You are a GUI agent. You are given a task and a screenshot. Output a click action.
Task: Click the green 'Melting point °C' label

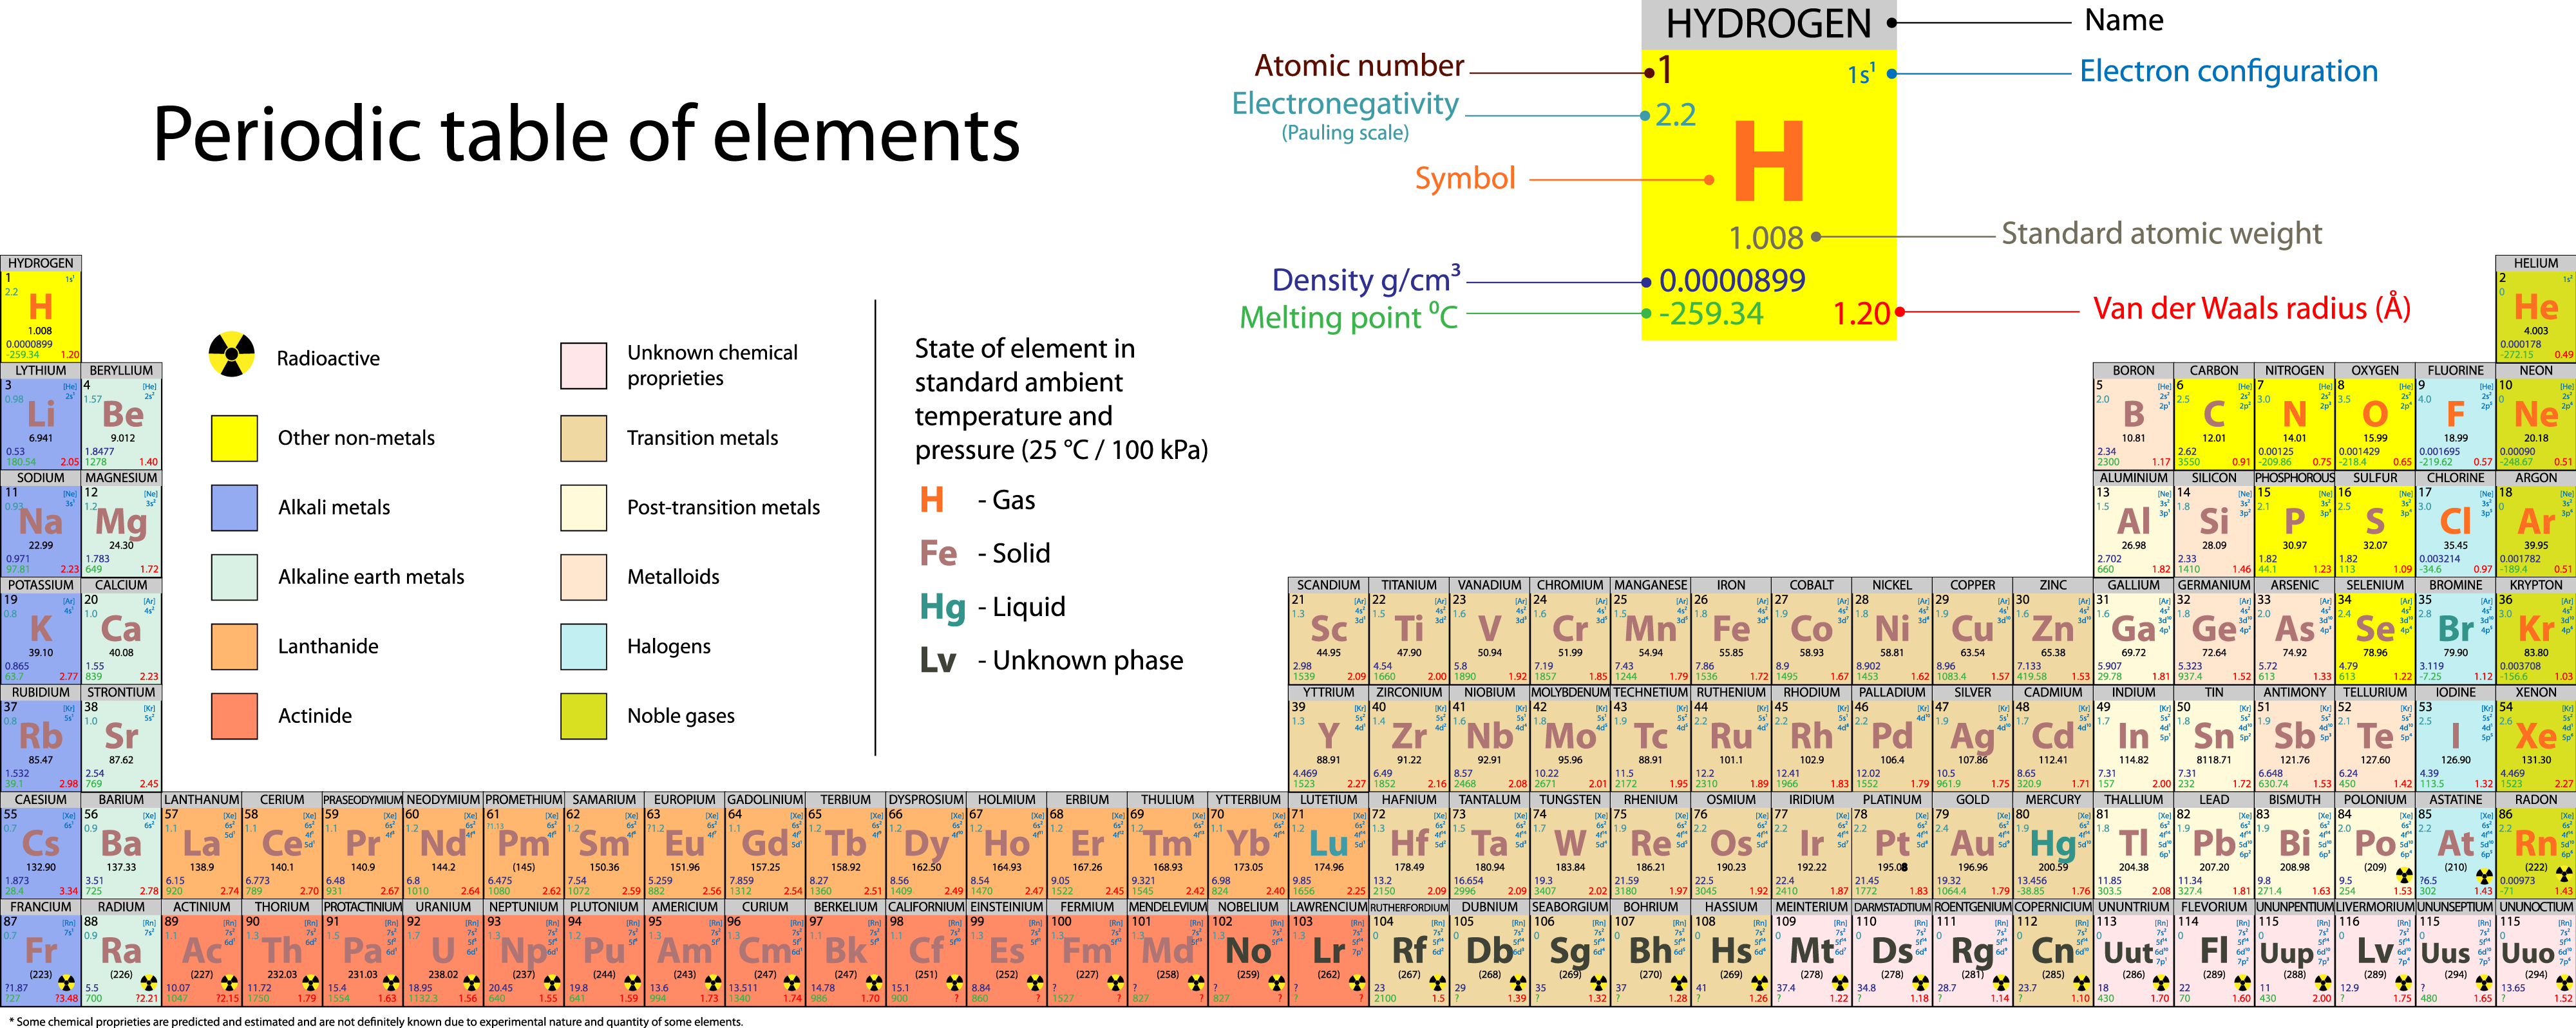tap(1349, 317)
